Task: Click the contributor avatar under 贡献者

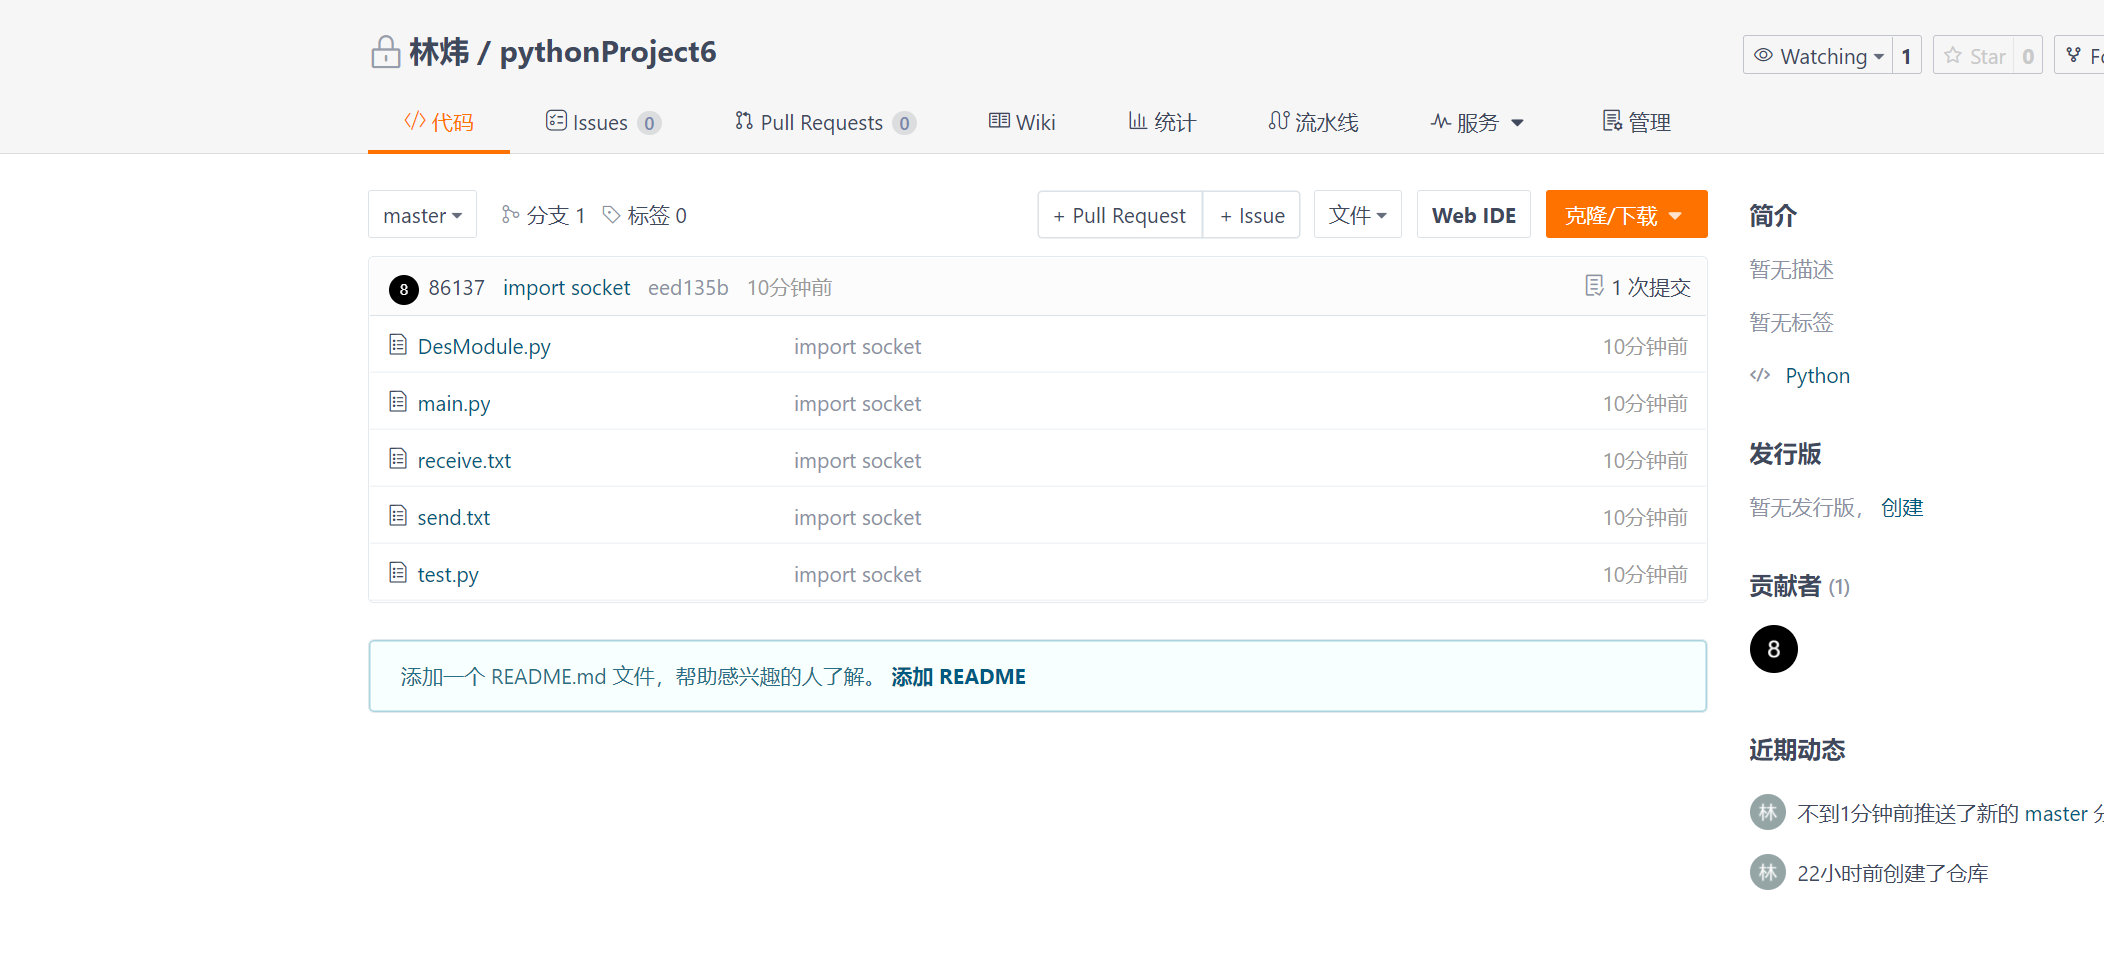Action: (1773, 649)
